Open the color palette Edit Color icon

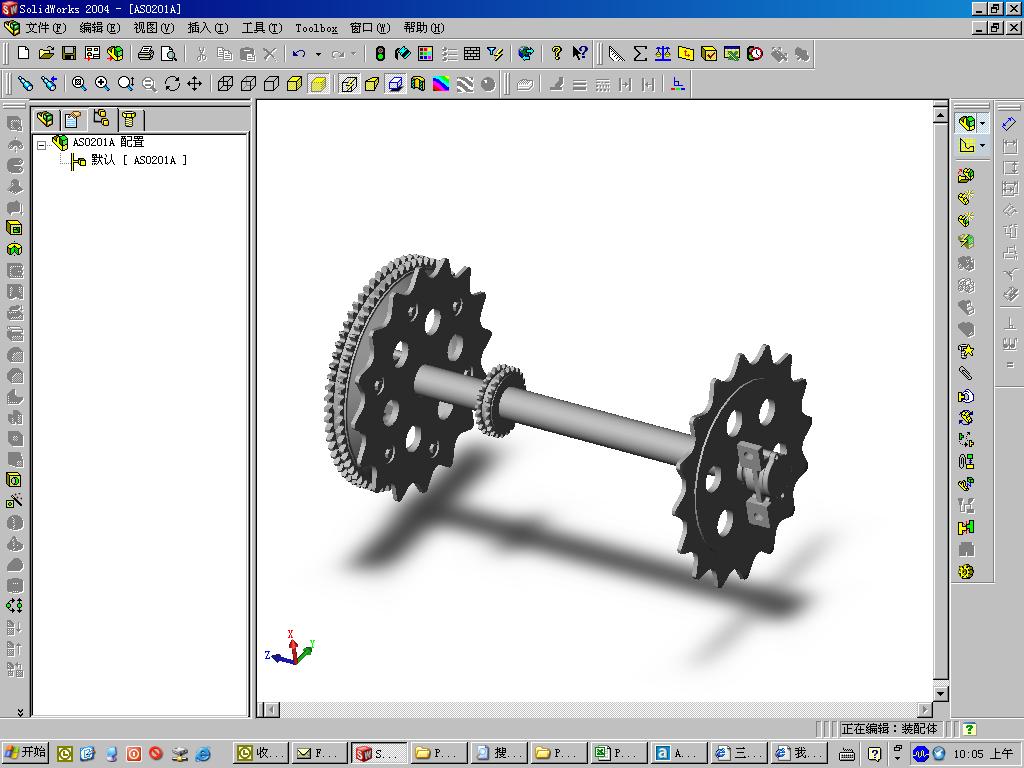pos(426,54)
